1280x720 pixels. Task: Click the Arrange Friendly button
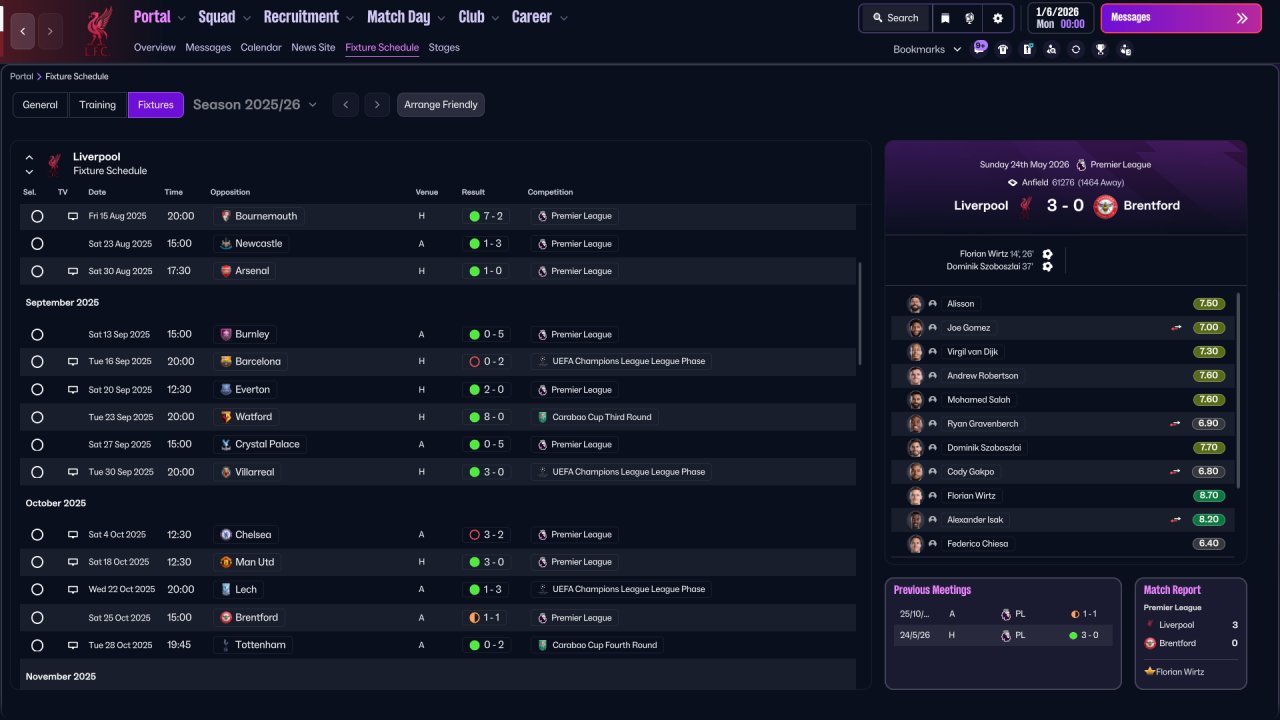pos(441,105)
